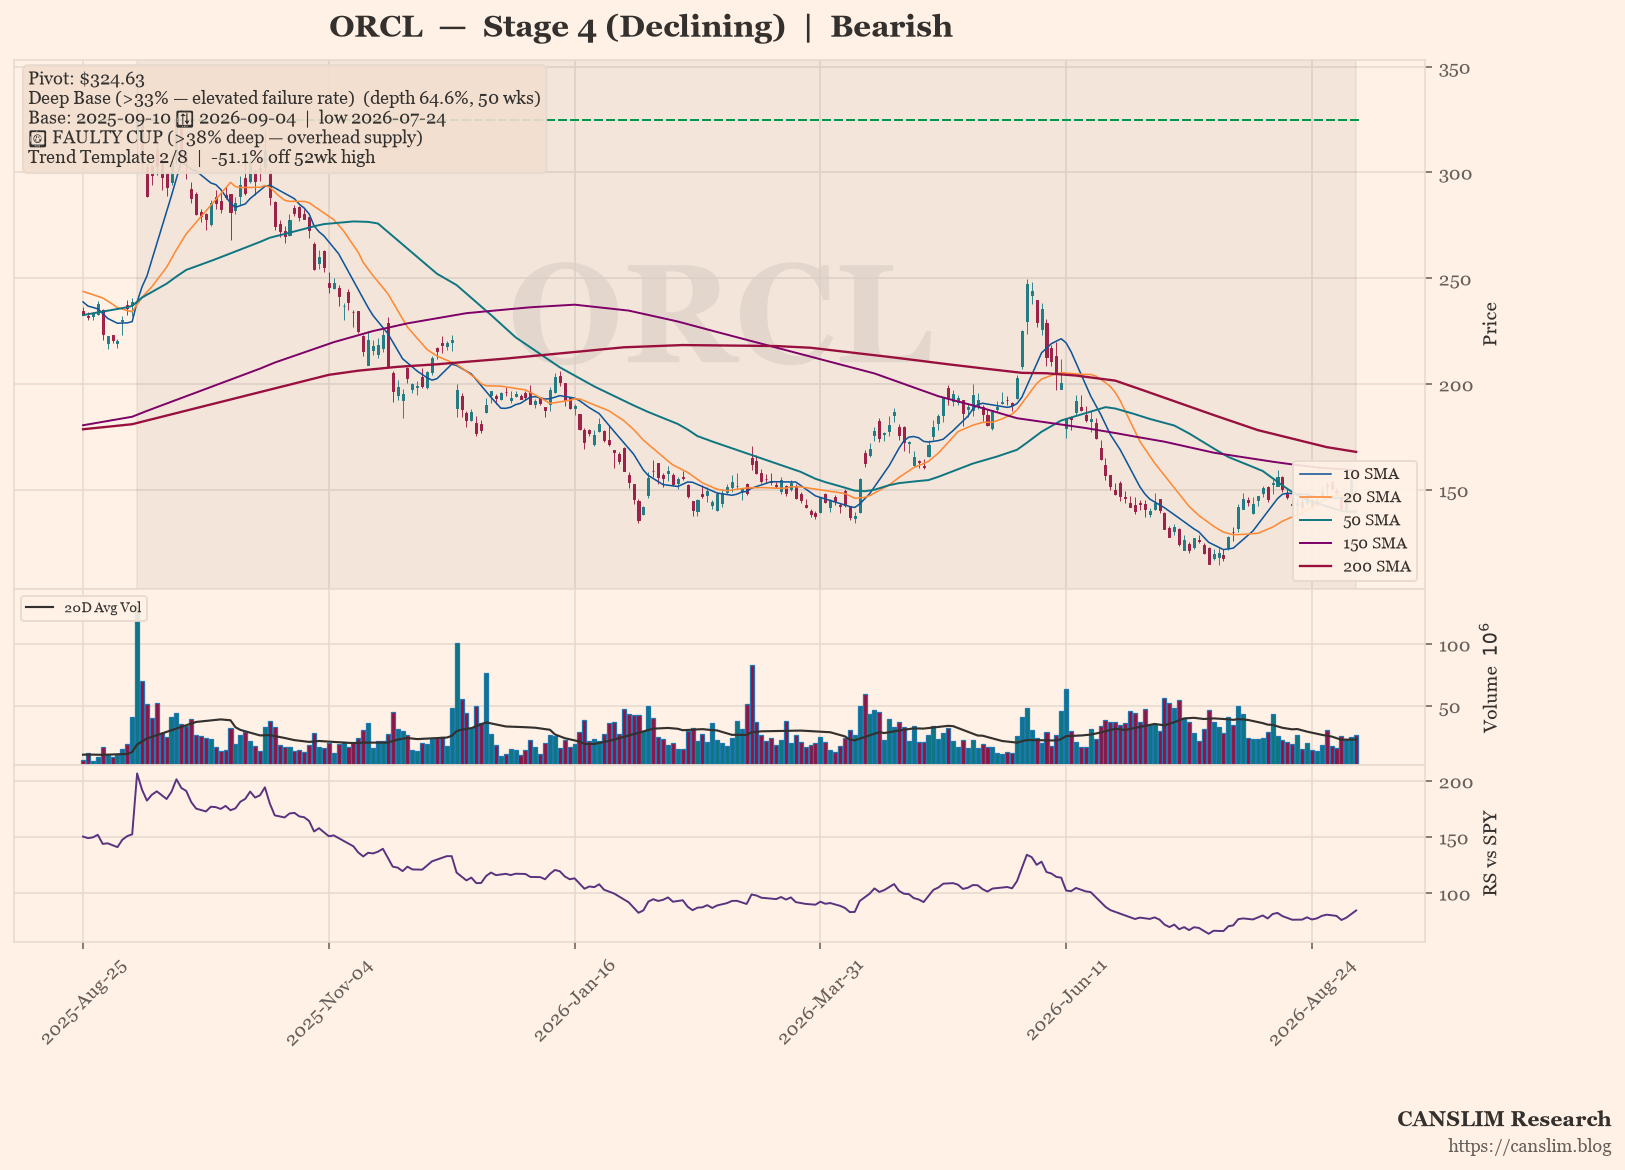The height and width of the screenshot is (1170, 1625).
Task: Click the '10 SMA' legend entry
Action: (x=1354, y=474)
